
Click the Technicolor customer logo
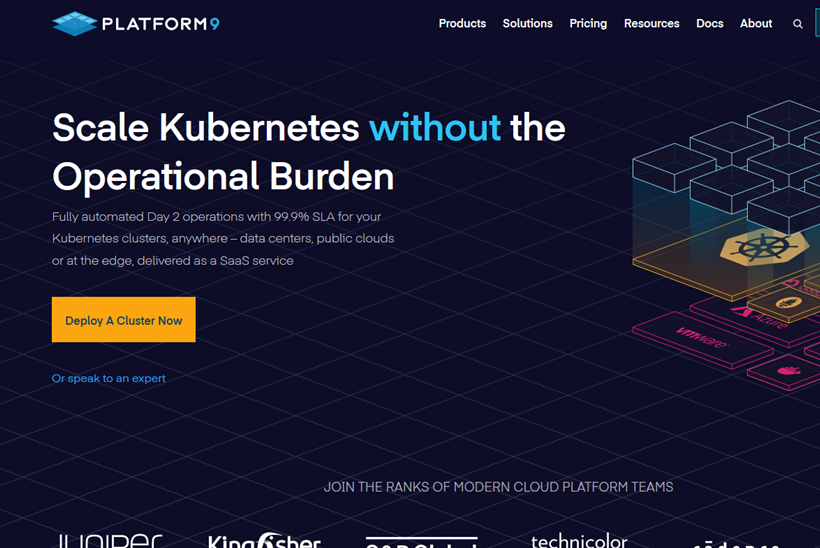click(579, 541)
